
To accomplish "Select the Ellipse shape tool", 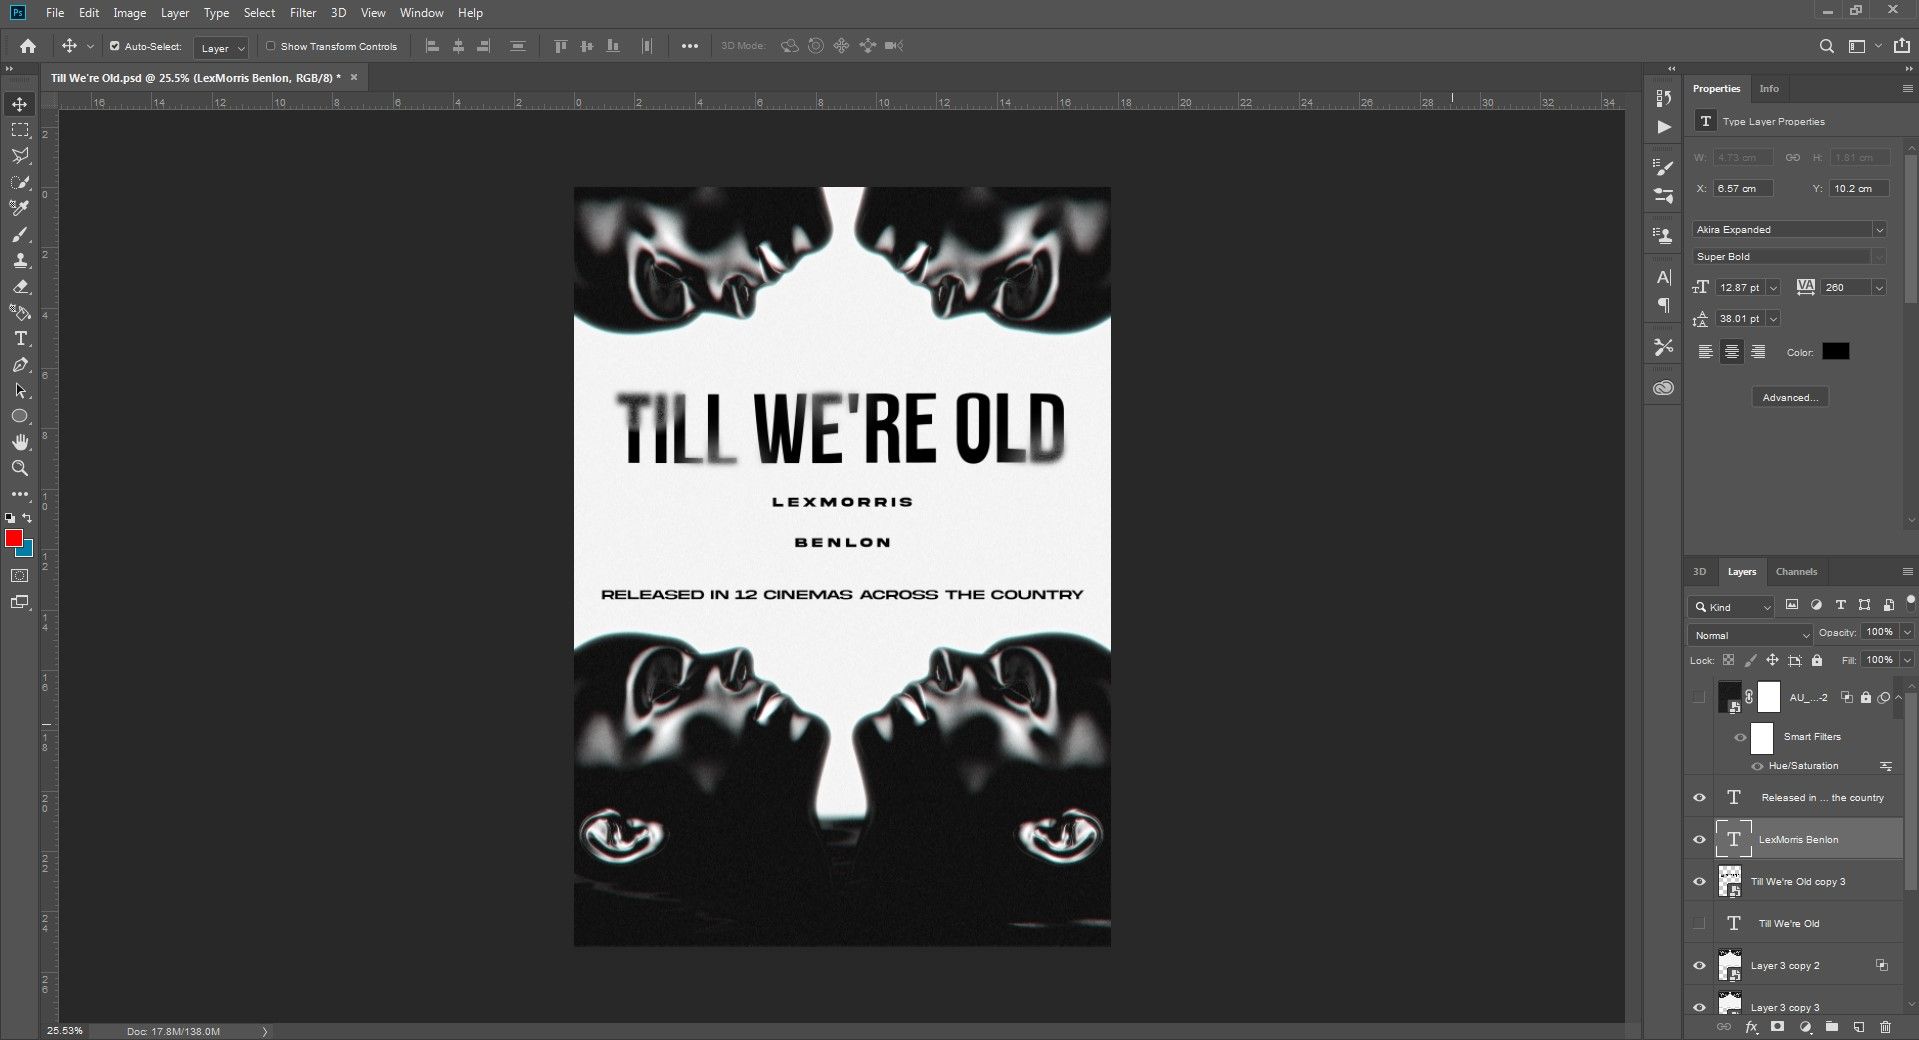I will click(x=20, y=416).
